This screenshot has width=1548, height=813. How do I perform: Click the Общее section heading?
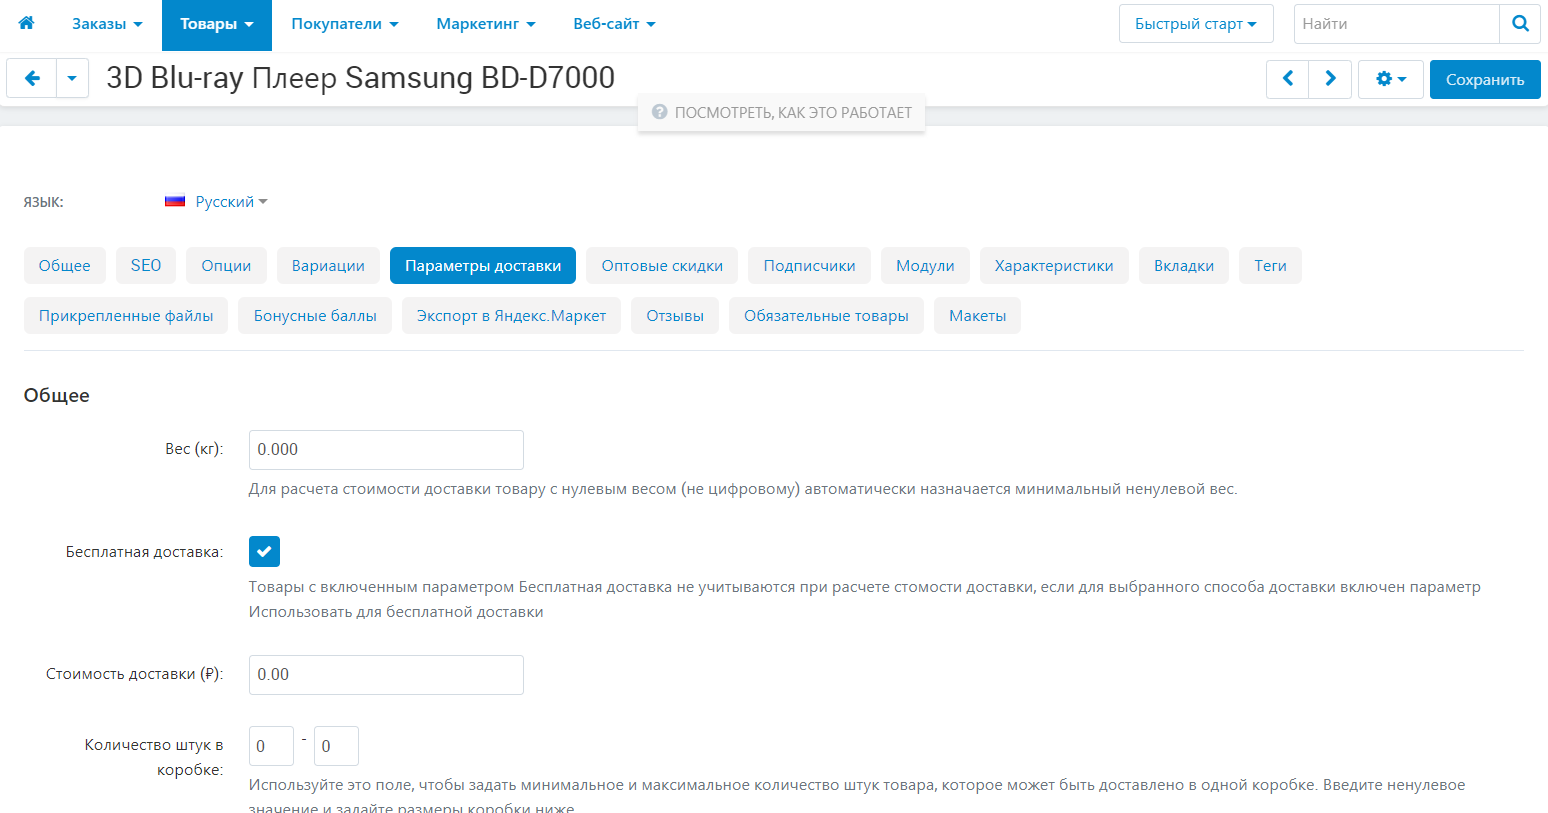tap(57, 395)
